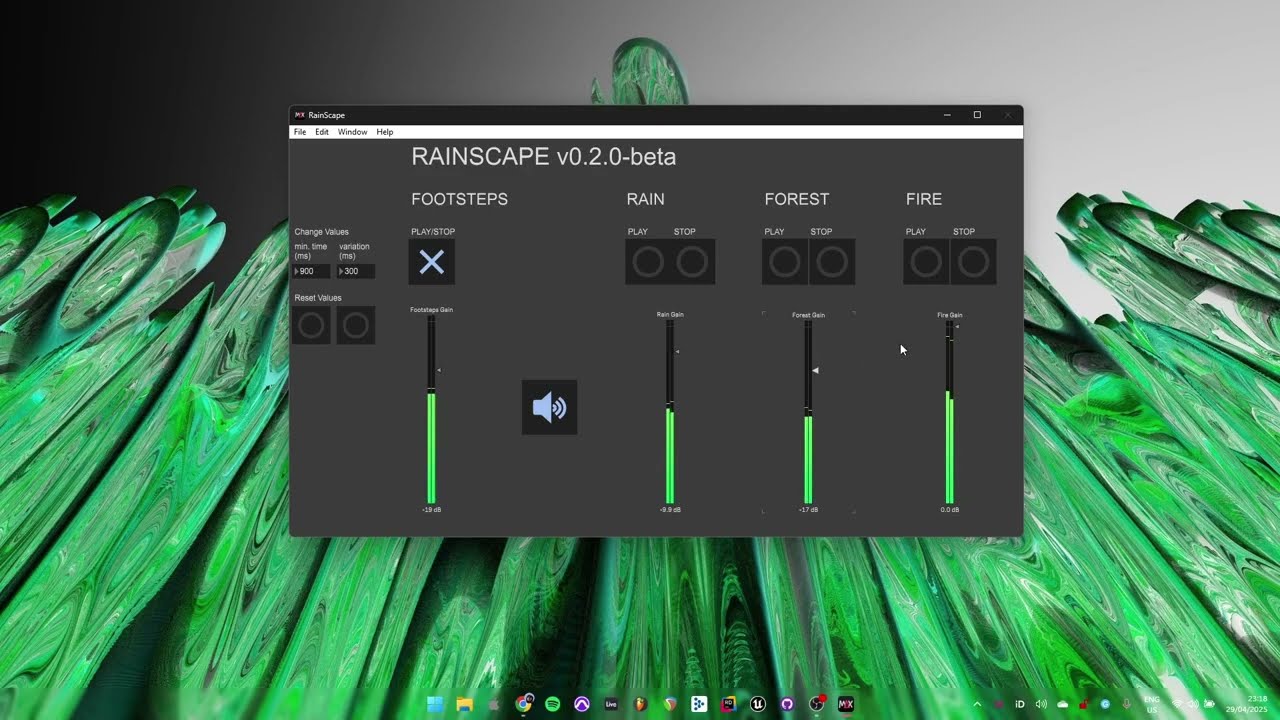Minimize the RainScape window

click(947, 115)
